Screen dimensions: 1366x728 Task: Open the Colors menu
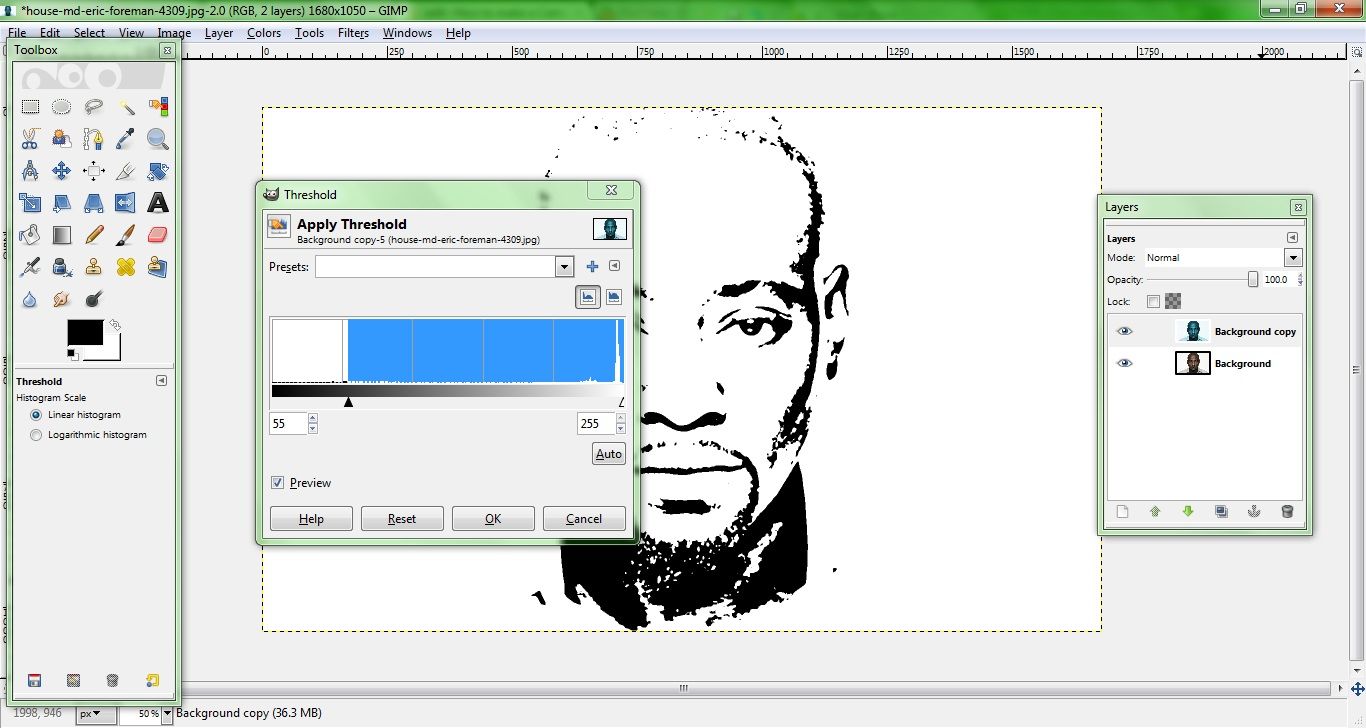tap(263, 33)
